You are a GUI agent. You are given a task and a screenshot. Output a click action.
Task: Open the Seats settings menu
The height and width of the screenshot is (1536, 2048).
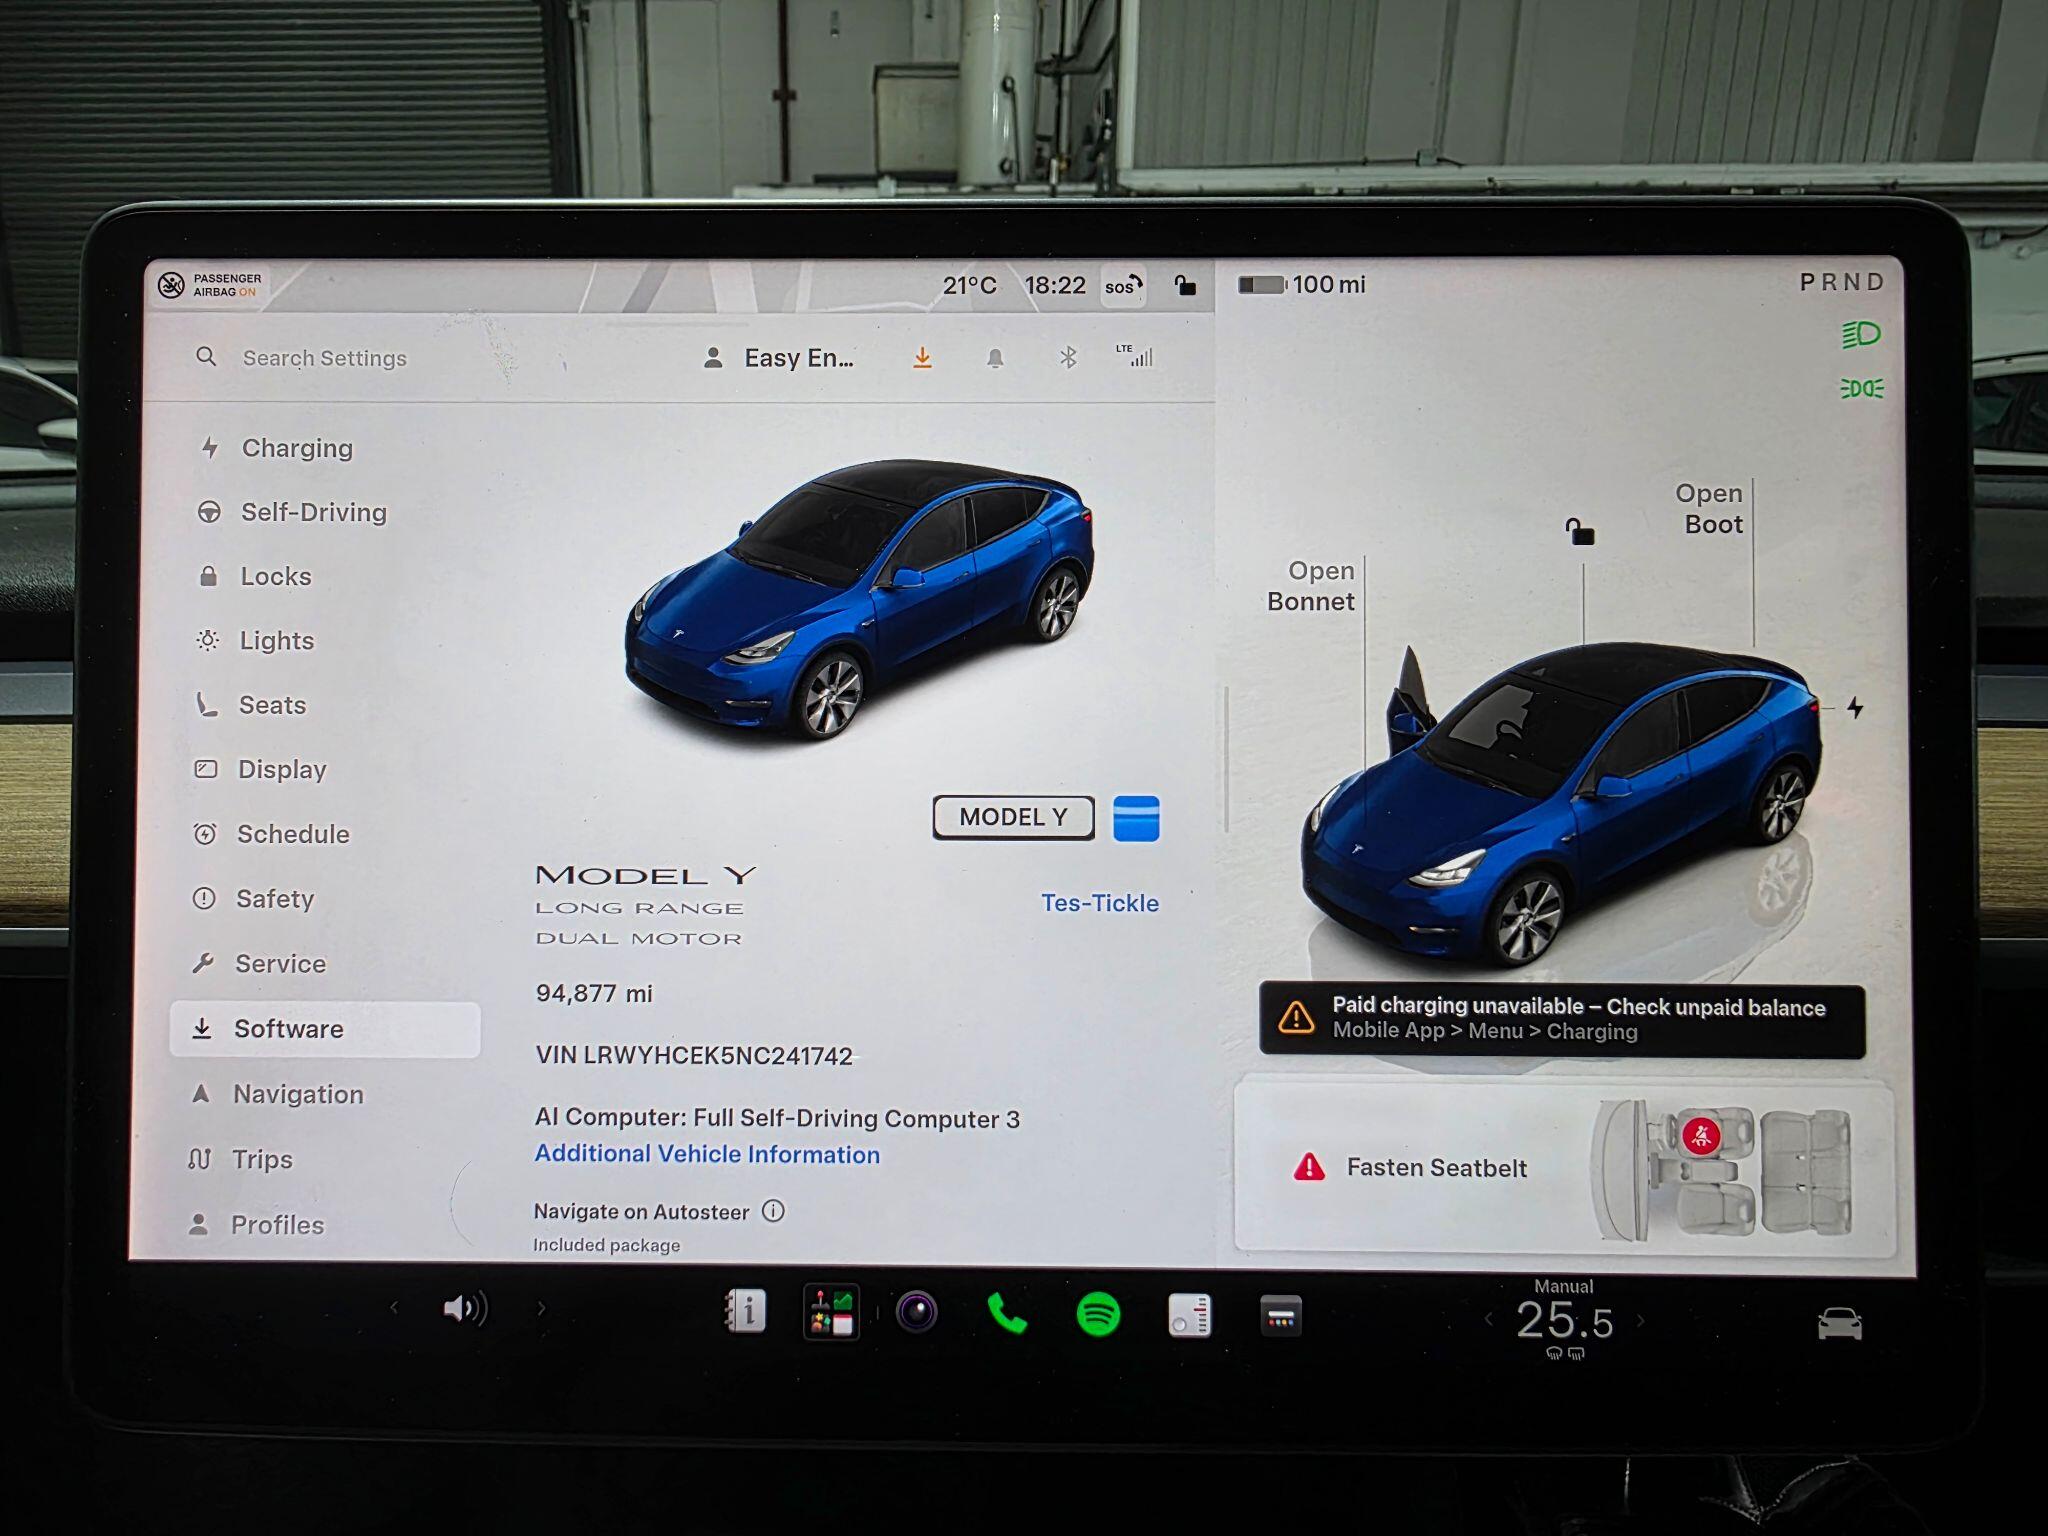click(x=251, y=705)
